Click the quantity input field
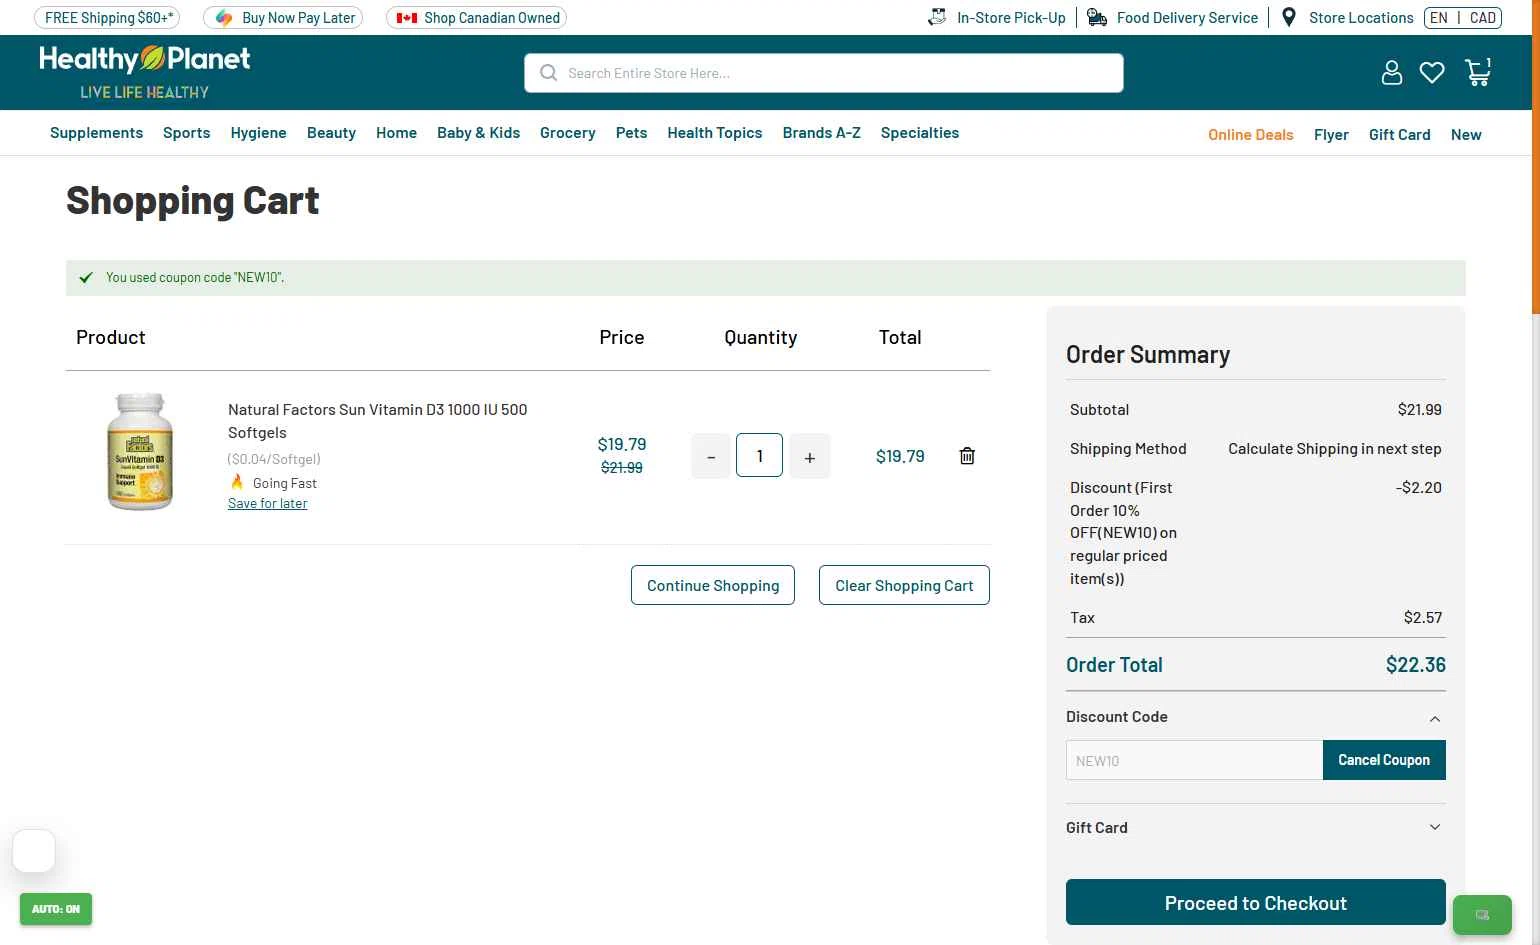Image resolution: width=1540 pixels, height=945 pixels. coord(759,456)
